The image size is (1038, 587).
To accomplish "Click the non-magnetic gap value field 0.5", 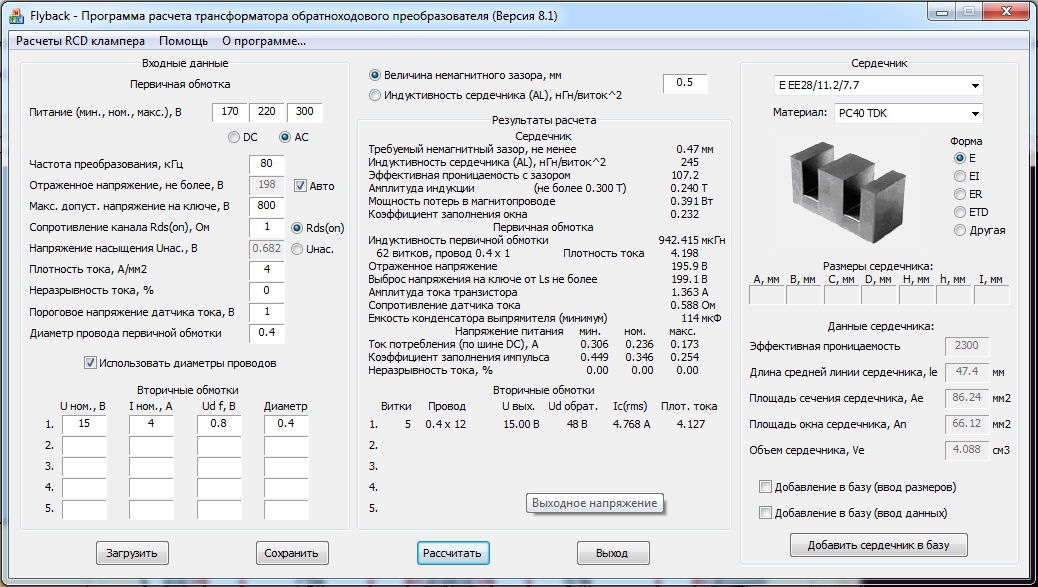I will pyautogui.click(x=684, y=83).
